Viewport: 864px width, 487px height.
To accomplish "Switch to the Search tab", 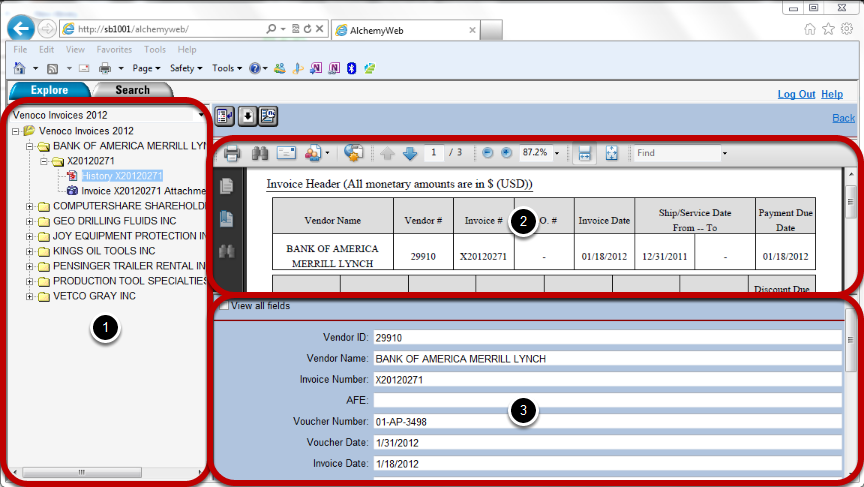I will click(133, 90).
